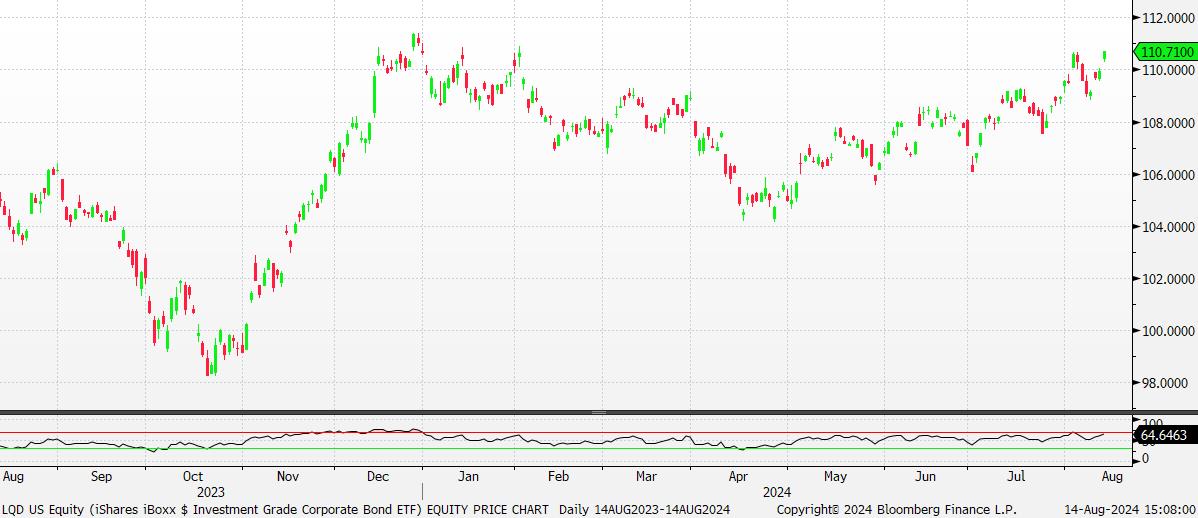Click the Mar month label

click(646, 477)
